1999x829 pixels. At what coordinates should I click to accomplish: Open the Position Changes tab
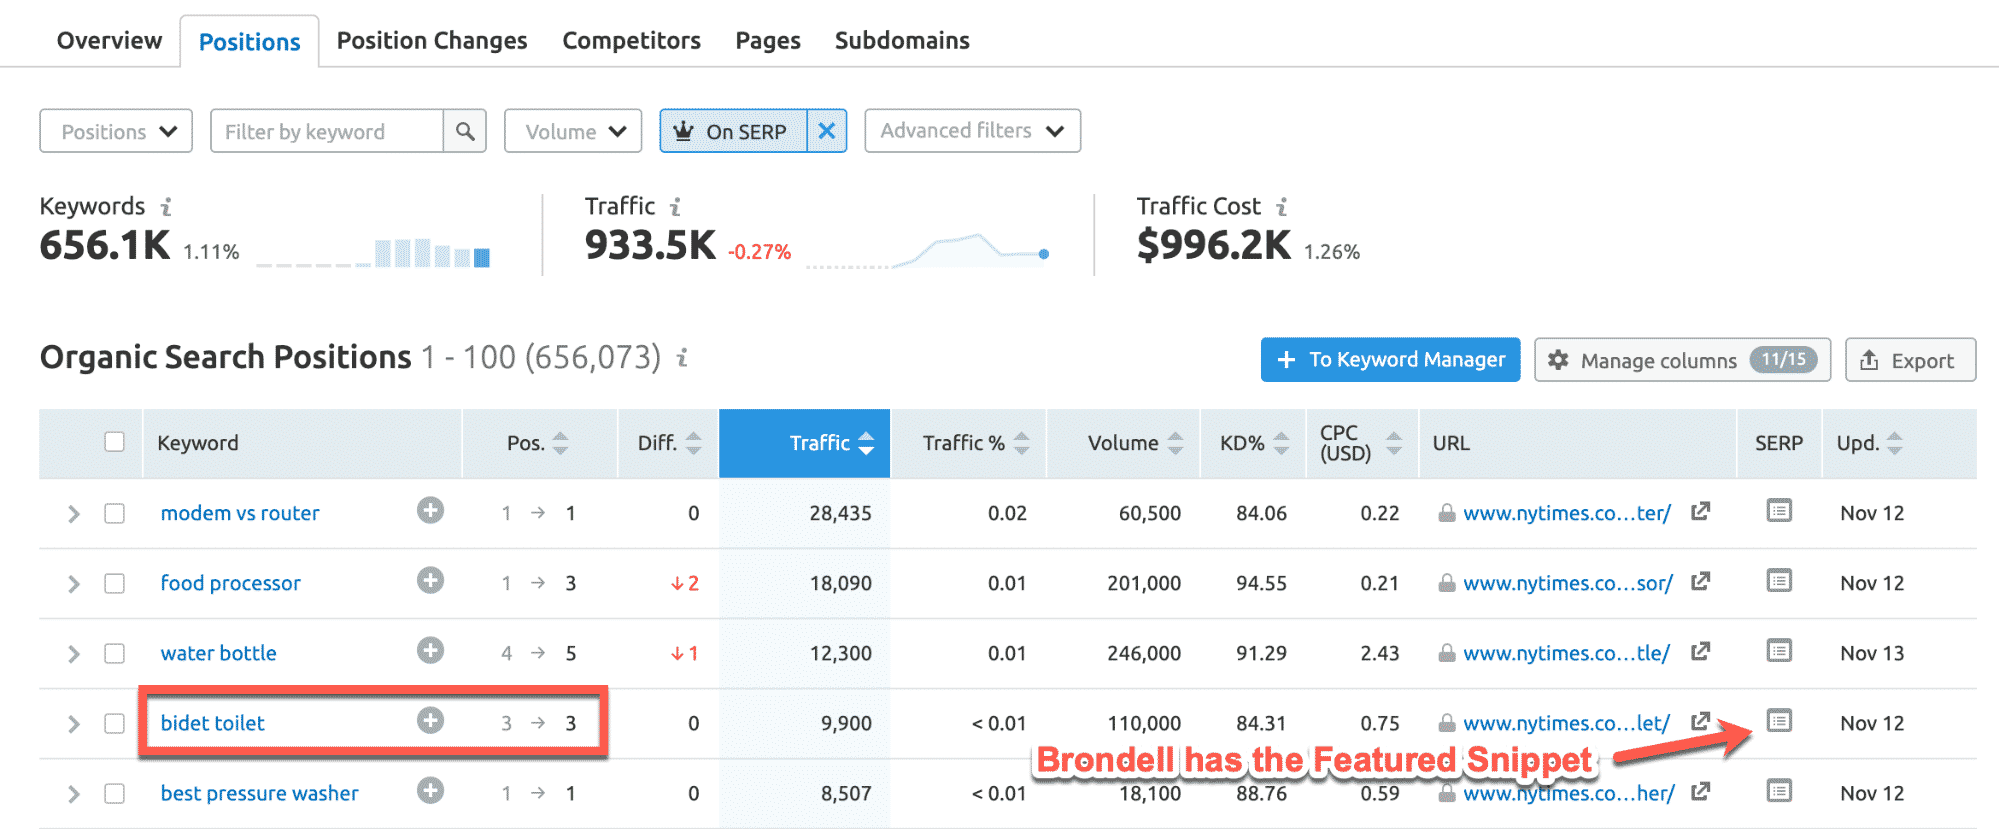(x=431, y=41)
